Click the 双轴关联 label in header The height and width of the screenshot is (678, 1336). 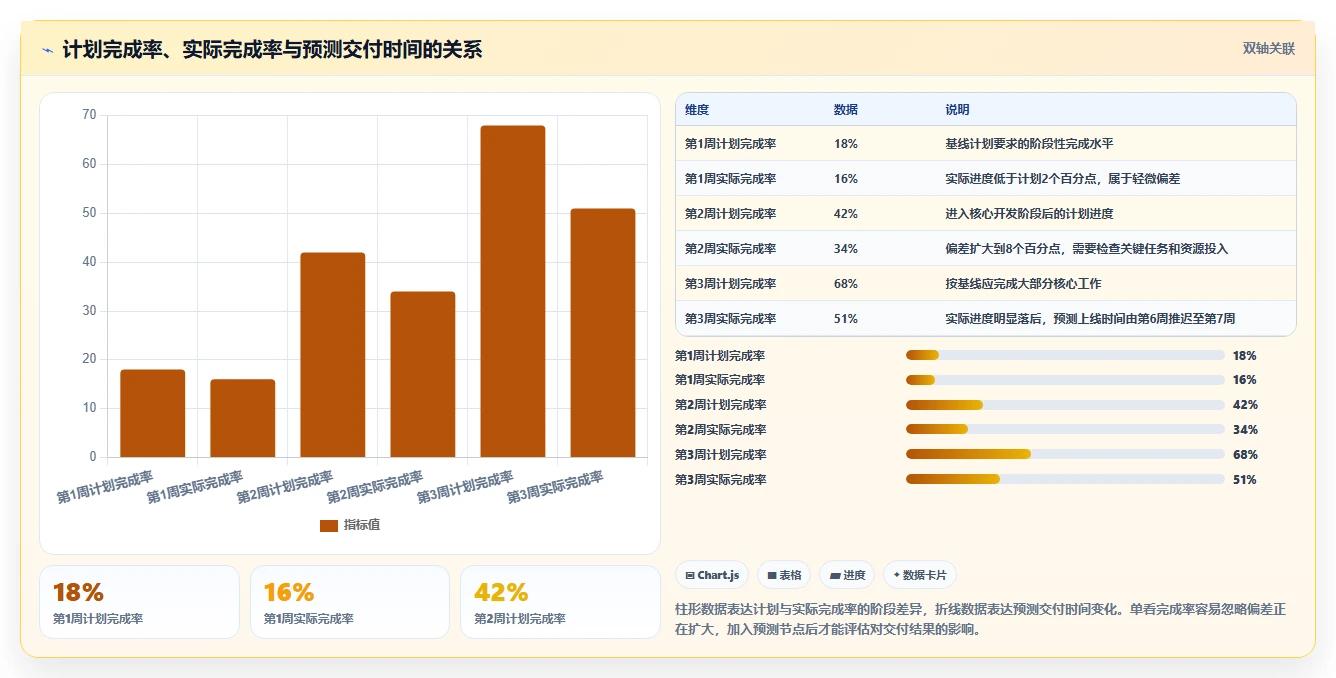(x=1269, y=48)
